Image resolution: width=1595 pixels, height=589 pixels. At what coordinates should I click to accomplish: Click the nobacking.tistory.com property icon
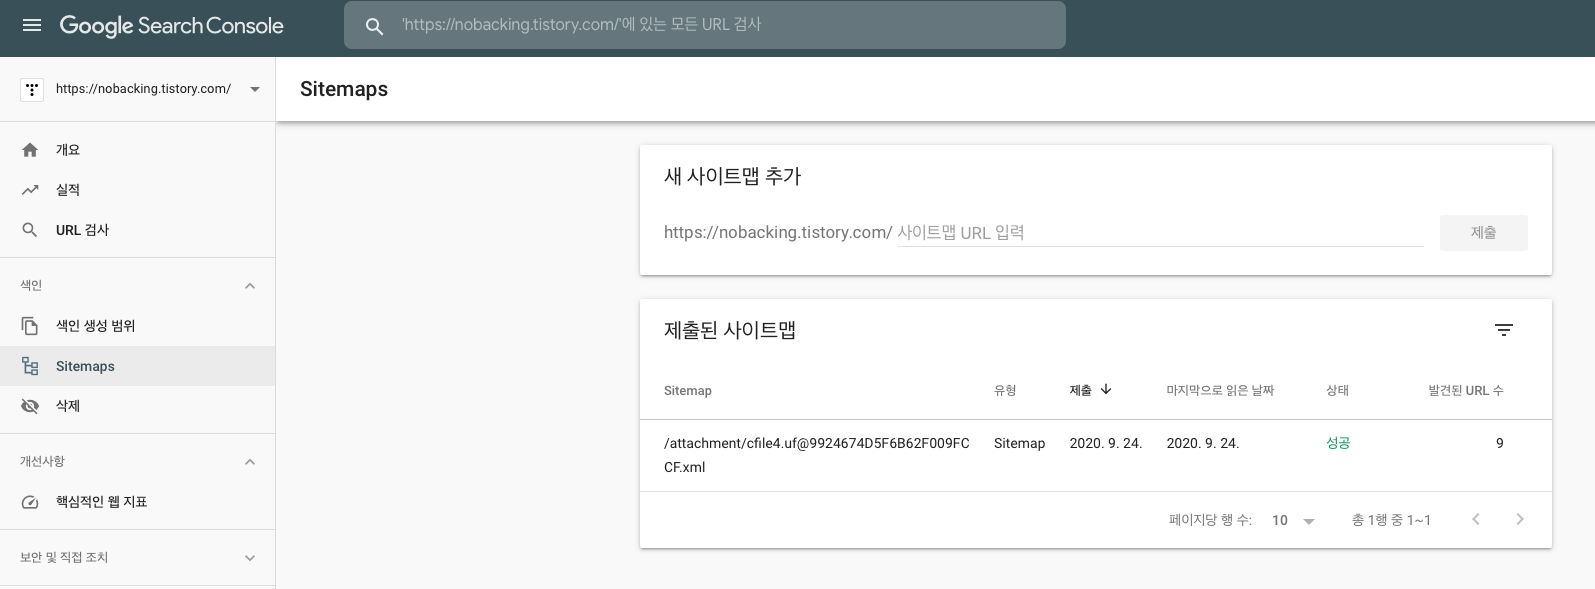[x=32, y=89]
